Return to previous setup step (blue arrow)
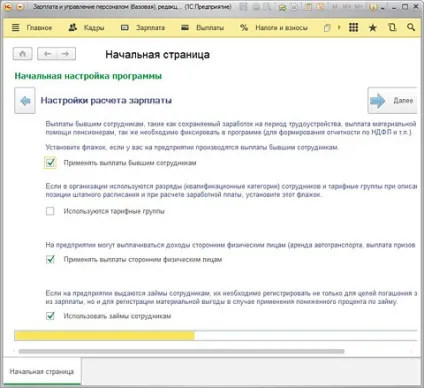The width and height of the screenshot is (424, 388). tap(25, 101)
